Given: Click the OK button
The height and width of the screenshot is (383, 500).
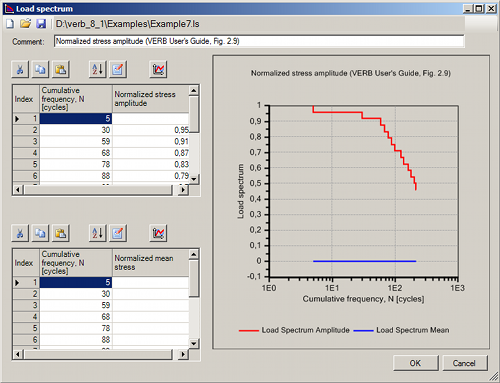Looking at the screenshot, I should coord(415,363).
